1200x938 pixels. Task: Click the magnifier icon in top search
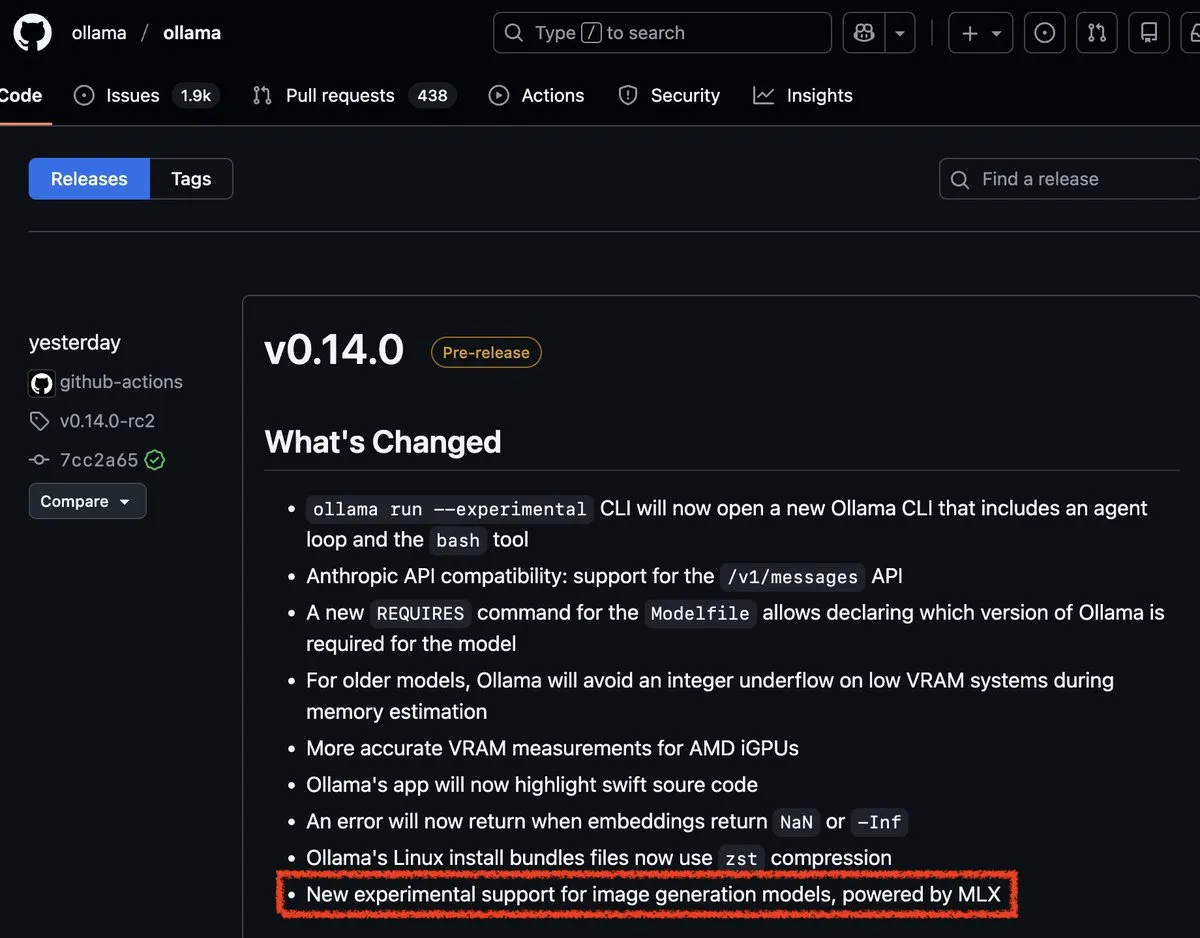click(x=514, y=33)
